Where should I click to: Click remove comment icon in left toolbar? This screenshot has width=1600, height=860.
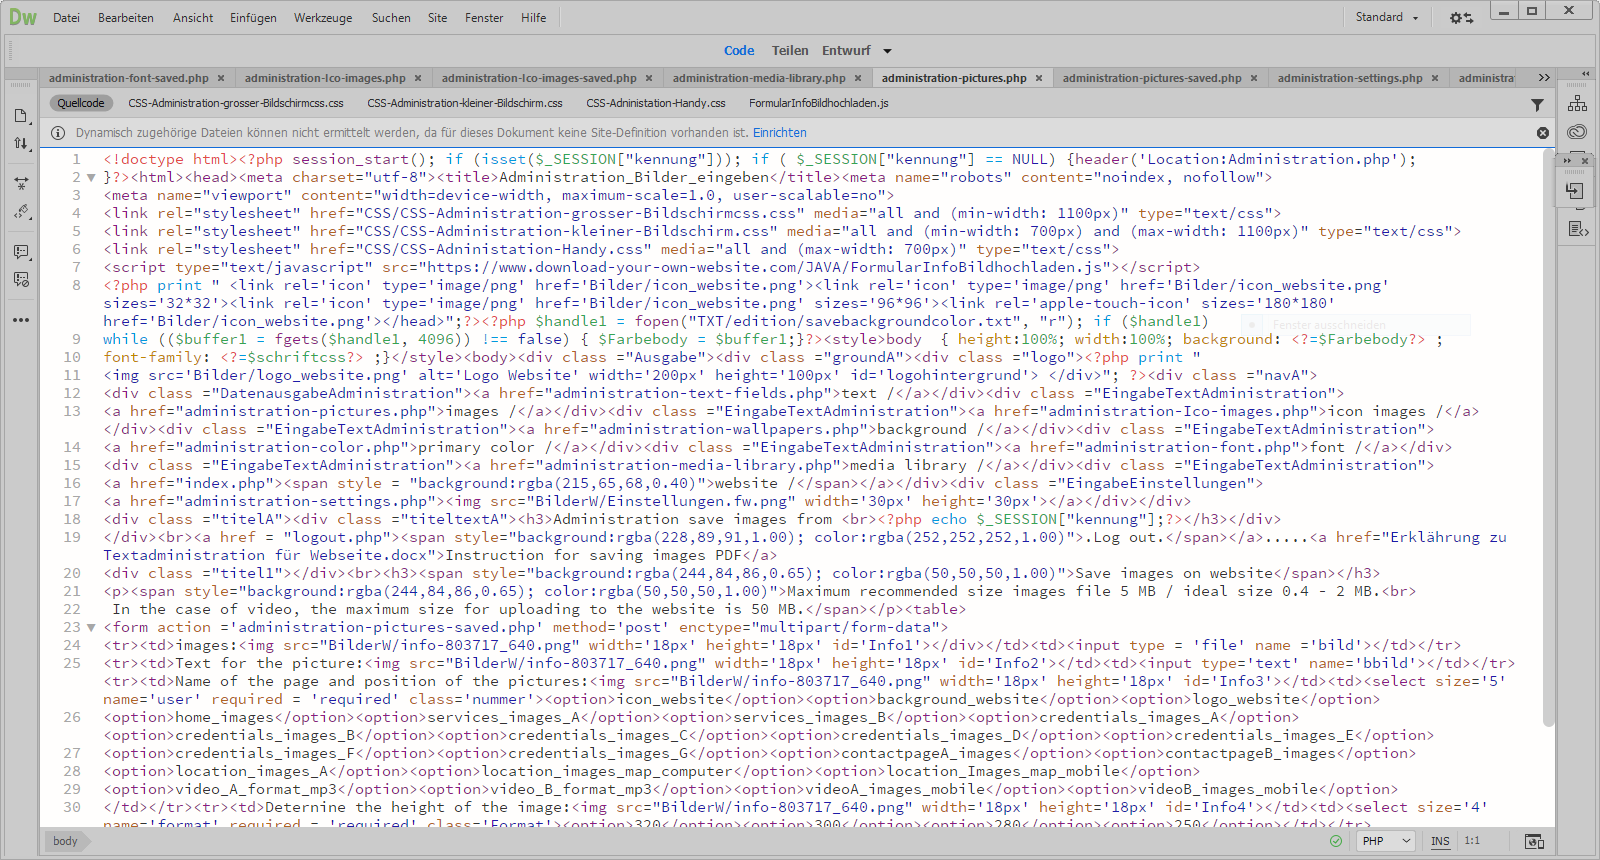21,280
